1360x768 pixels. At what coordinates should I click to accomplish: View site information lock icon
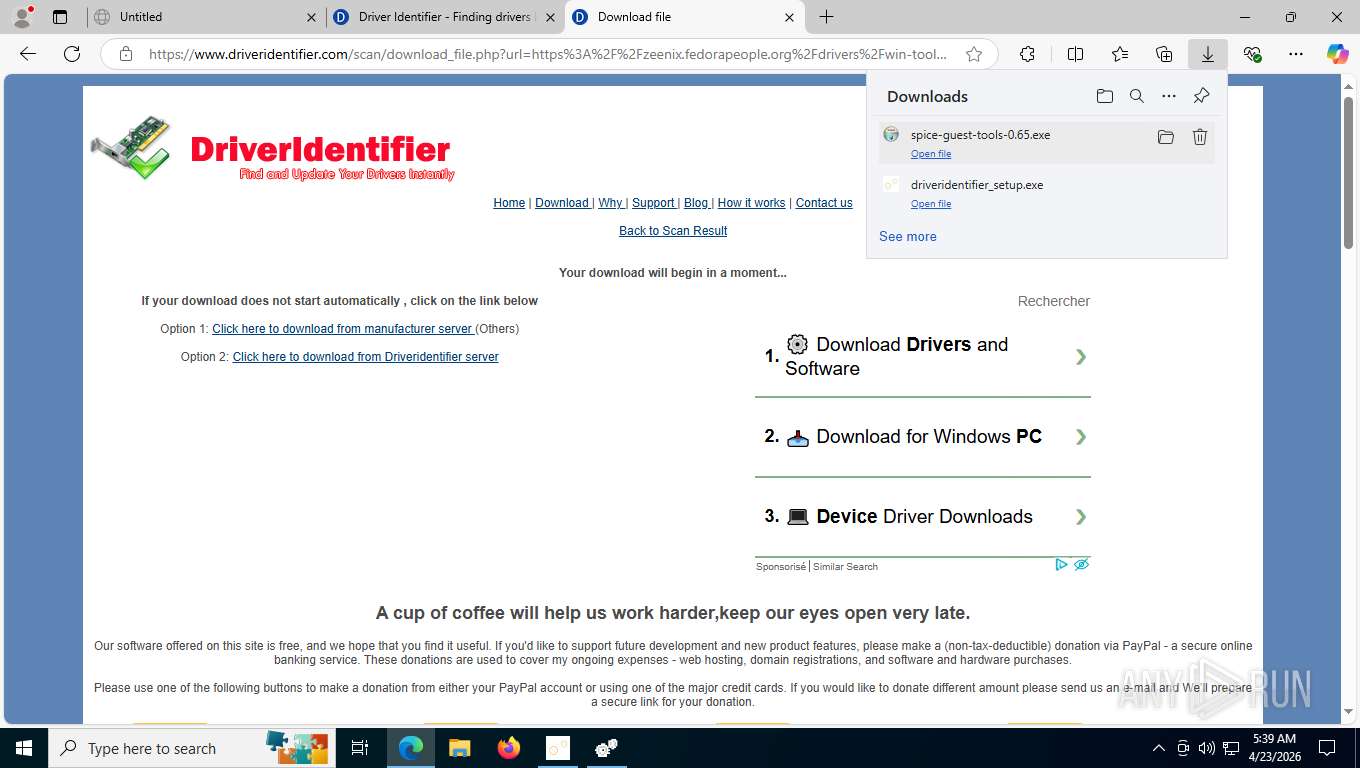tap(126, 54)
